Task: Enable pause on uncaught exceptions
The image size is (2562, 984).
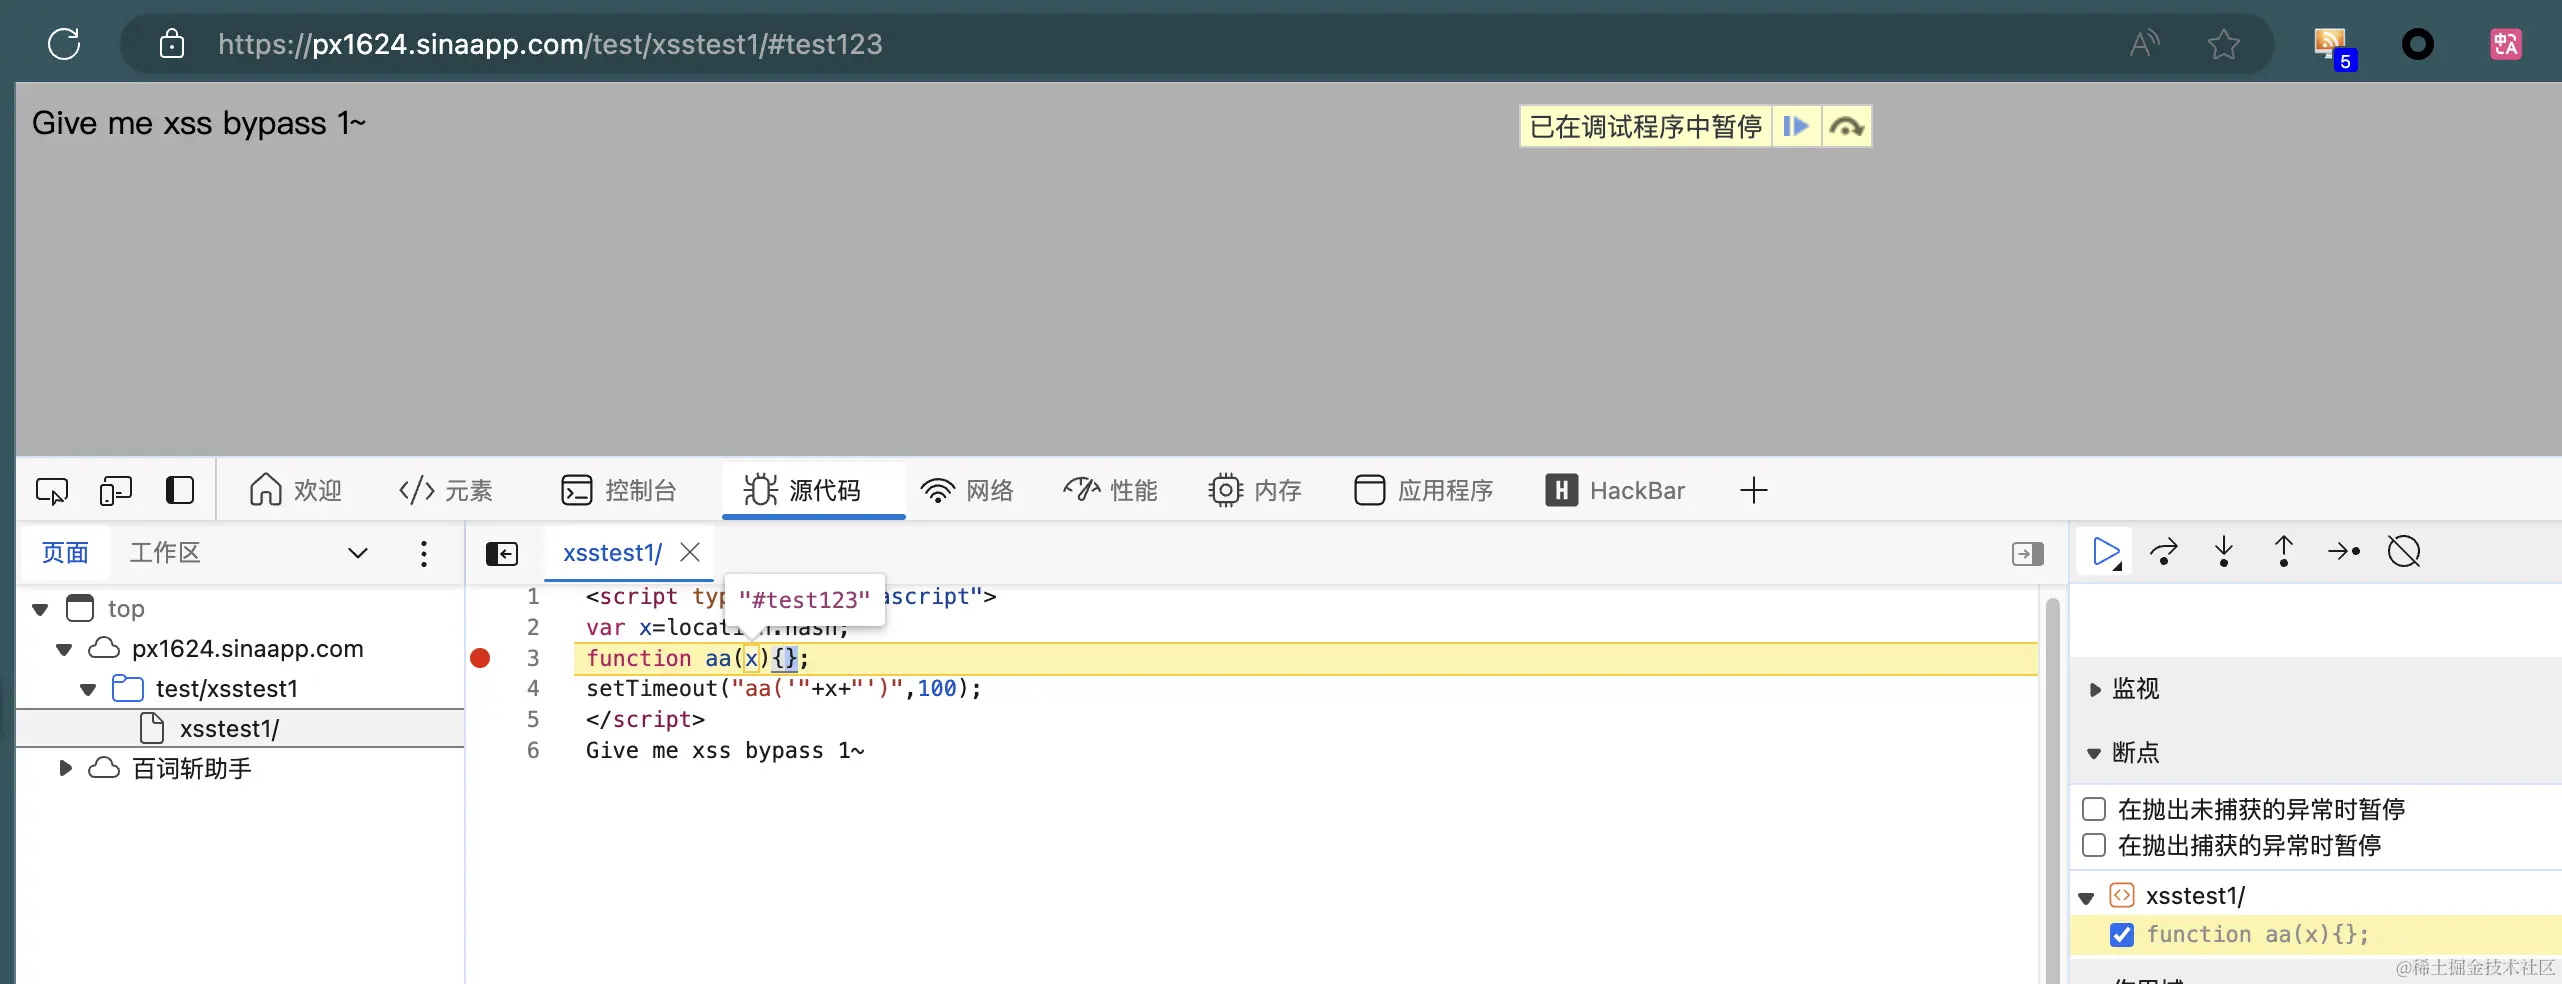Action: point(2094,809)
